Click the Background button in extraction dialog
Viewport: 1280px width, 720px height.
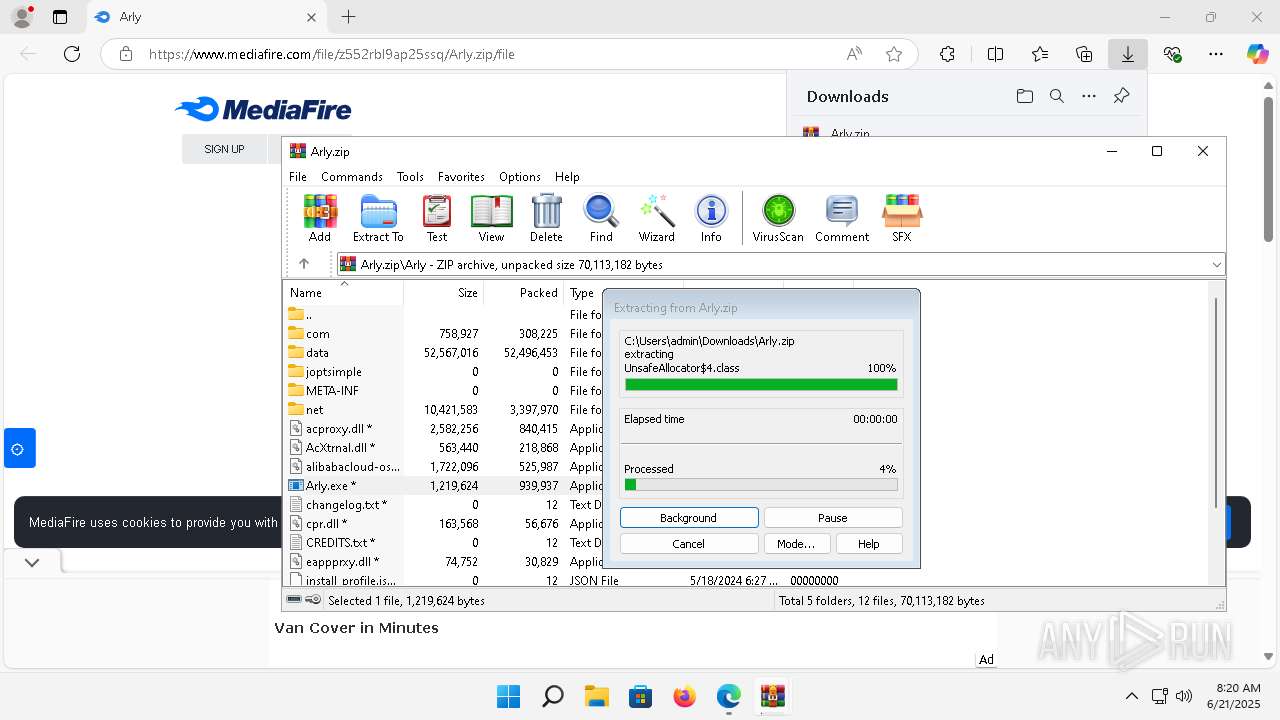[689, 518]
